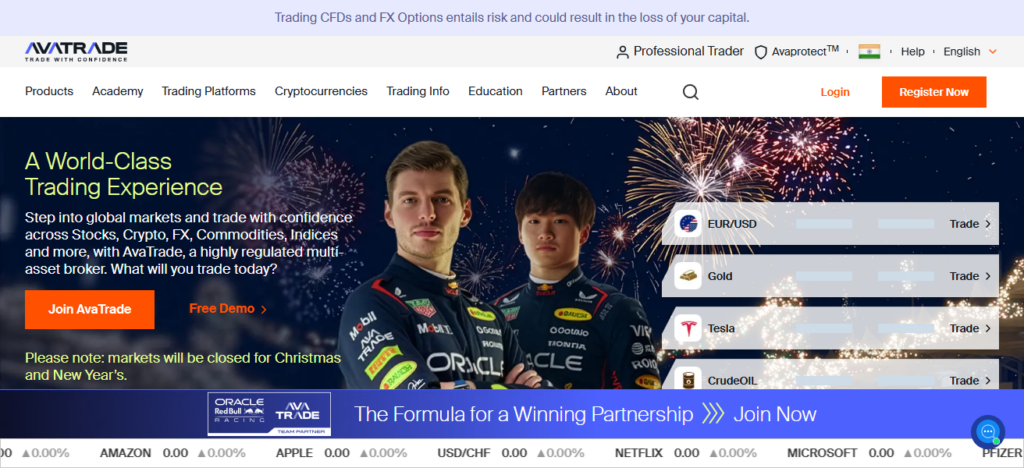This screenshot has height=468, width=1024.
Task: Expand the English language dropdown
Action: 970,52
